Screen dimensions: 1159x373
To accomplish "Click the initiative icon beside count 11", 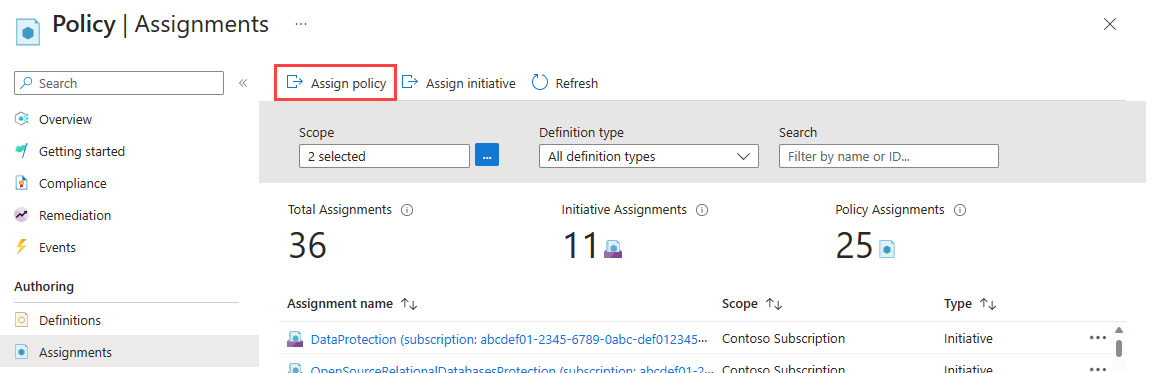I will (614, 249).
